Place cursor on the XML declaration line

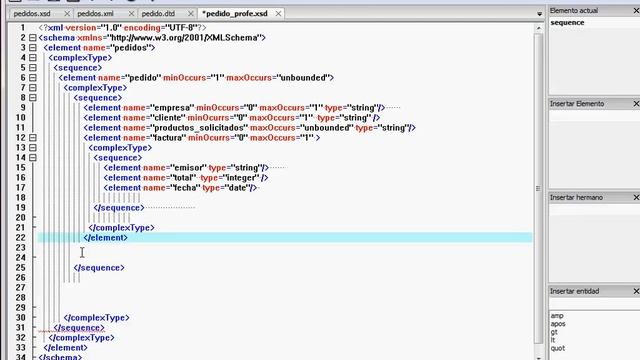(122, 28)
